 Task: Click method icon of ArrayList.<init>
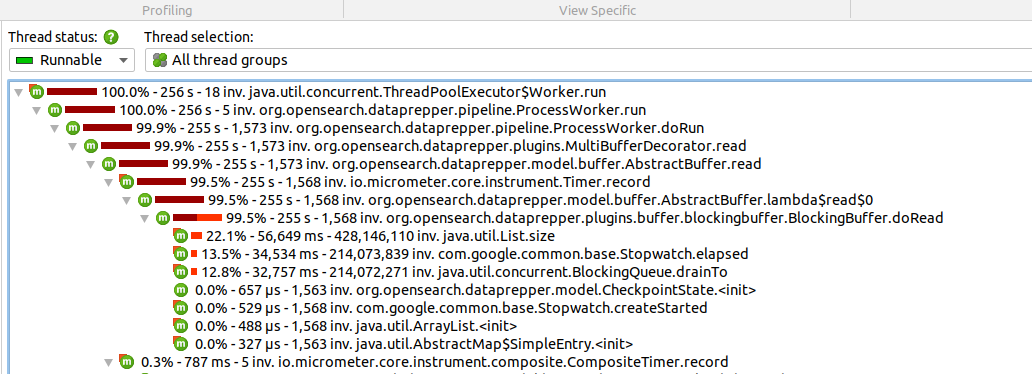[x=180, y=325]
